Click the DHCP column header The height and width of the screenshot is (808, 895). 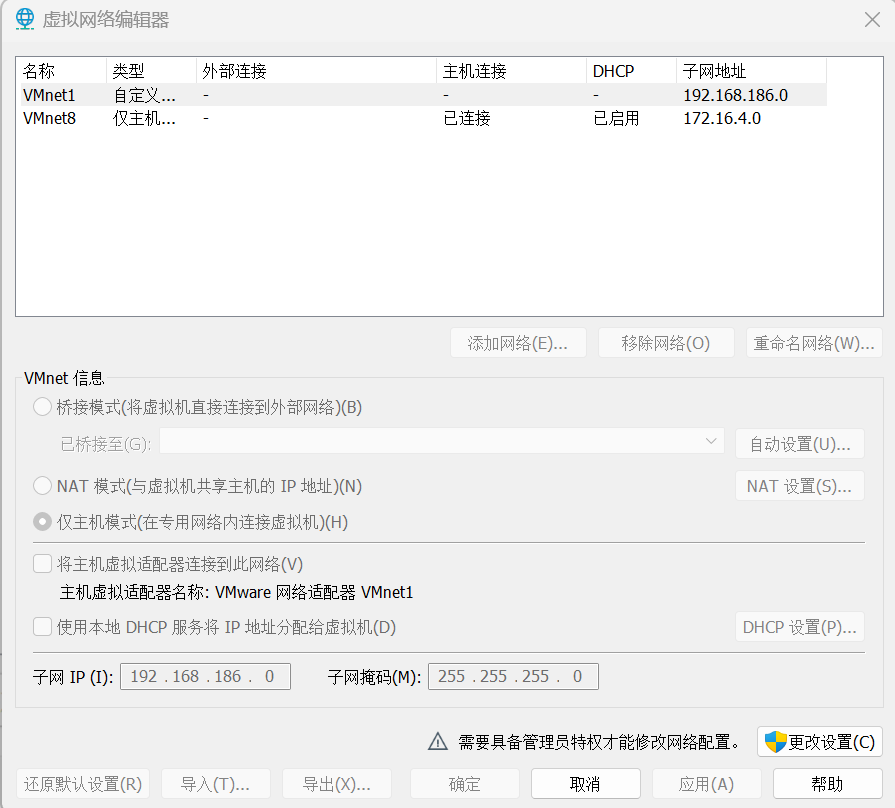click(x=631, y=71)
